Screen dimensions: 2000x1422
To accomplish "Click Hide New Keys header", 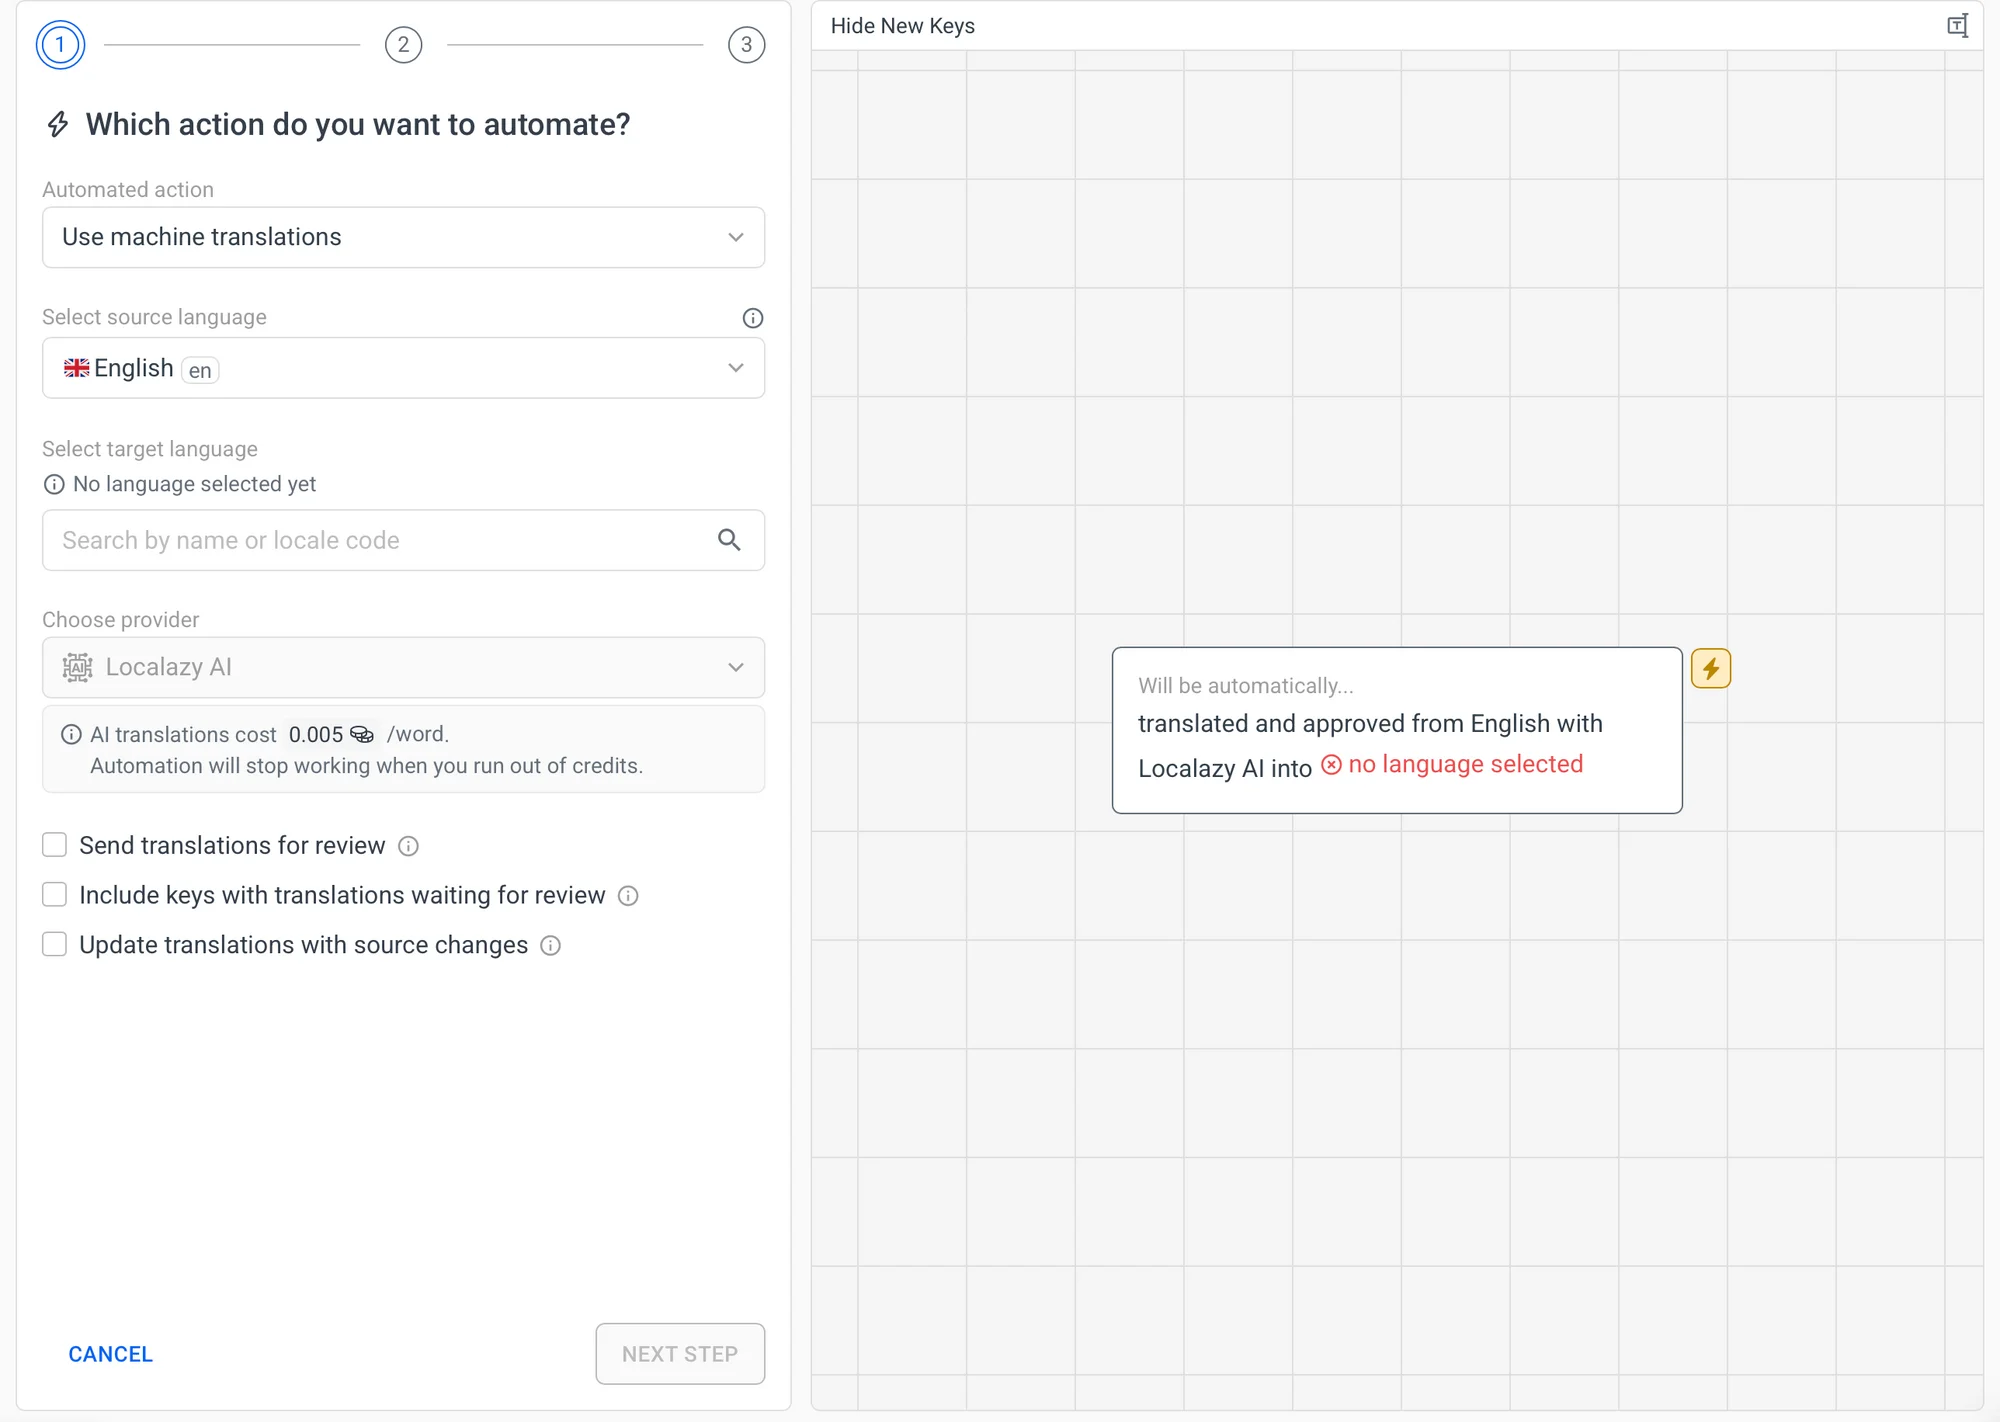I will (x=902, y=26).
